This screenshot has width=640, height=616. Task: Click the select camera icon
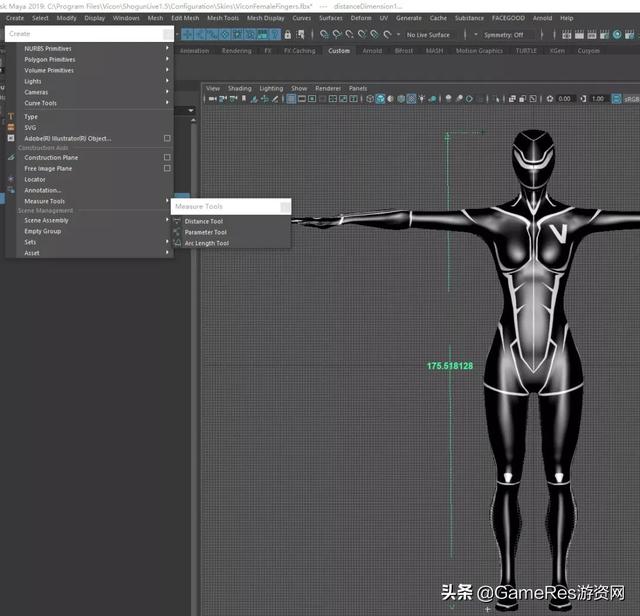point(213,99)
